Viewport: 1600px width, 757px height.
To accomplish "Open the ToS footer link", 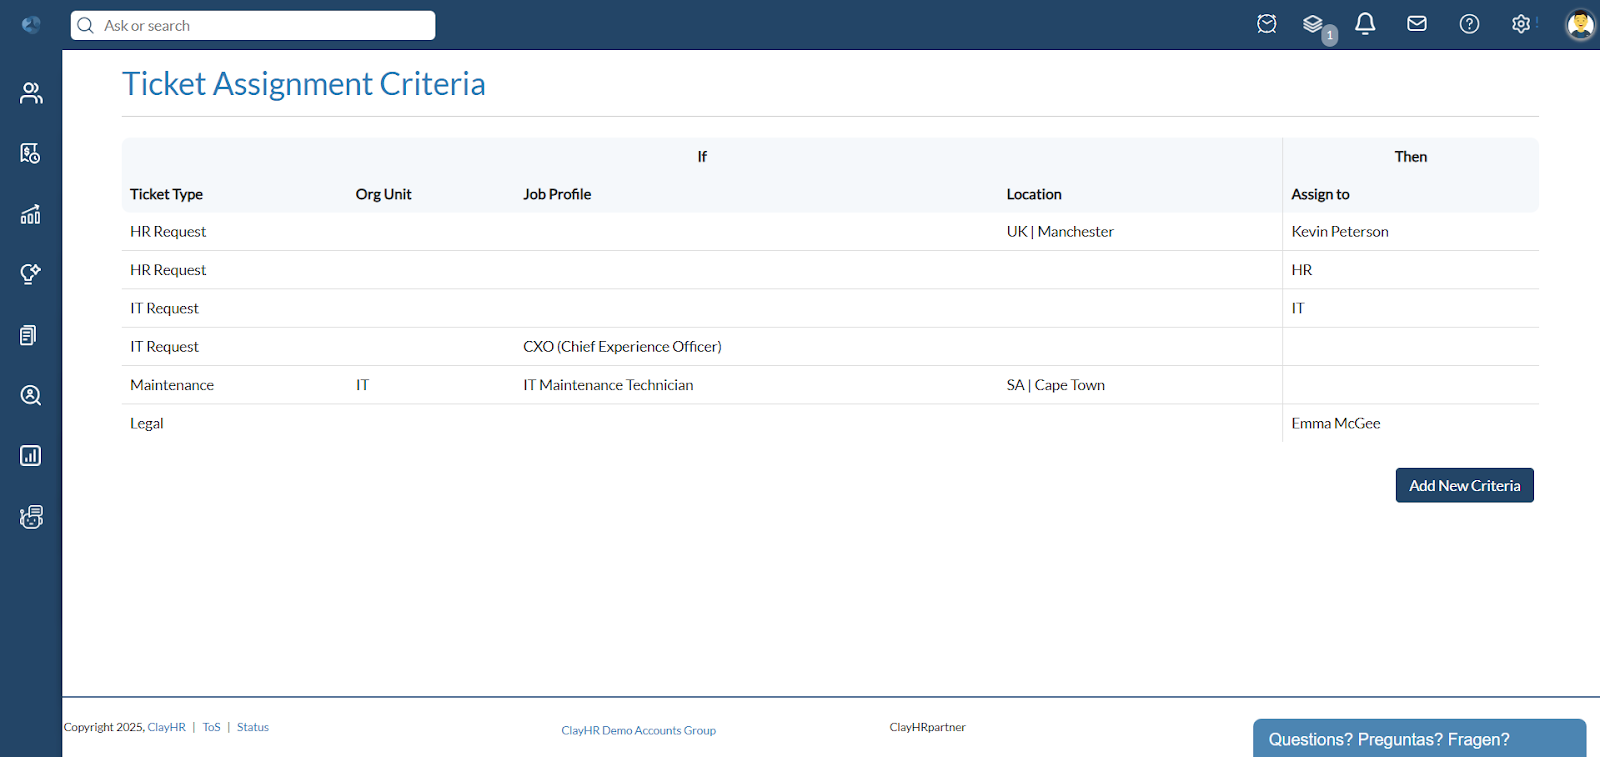I will [x=211, y=727].
